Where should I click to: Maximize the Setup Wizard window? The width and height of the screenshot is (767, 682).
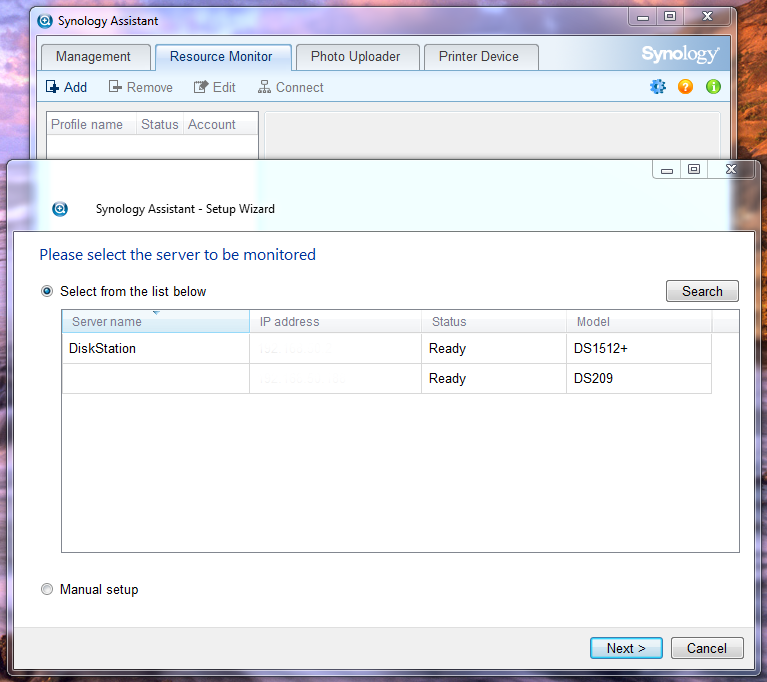click(x=694, y=170)
